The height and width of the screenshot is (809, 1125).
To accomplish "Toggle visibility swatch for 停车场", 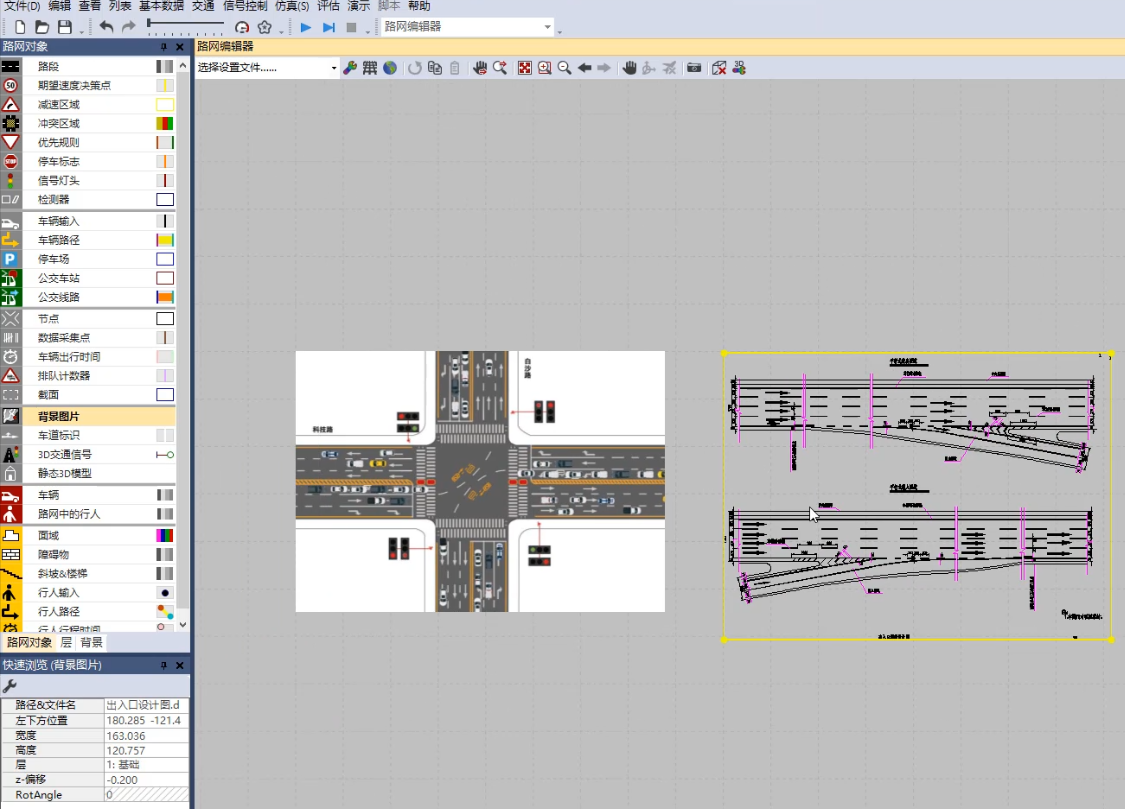I will (x=165, y=259).
